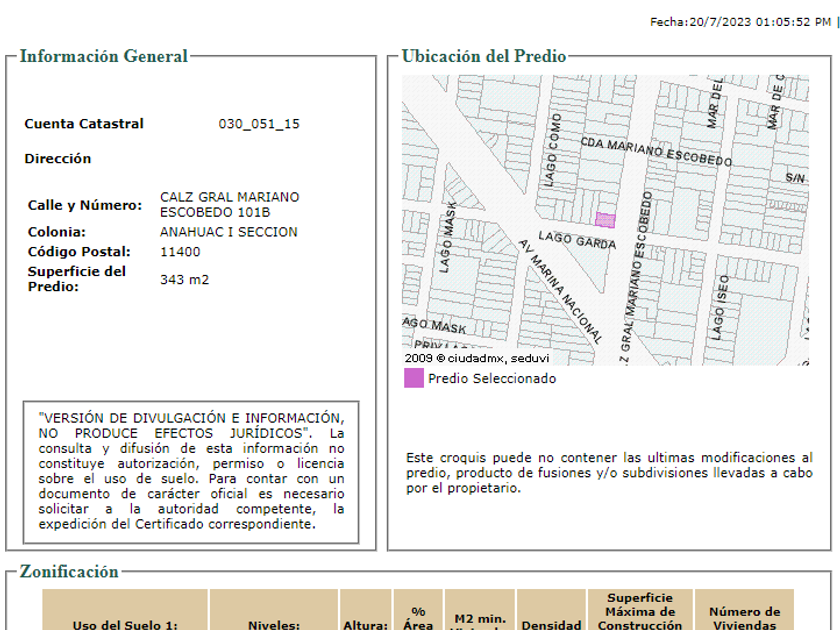Click the Predio Seleccionado legend text
840x630 pixels.
(x=492, y=379)
